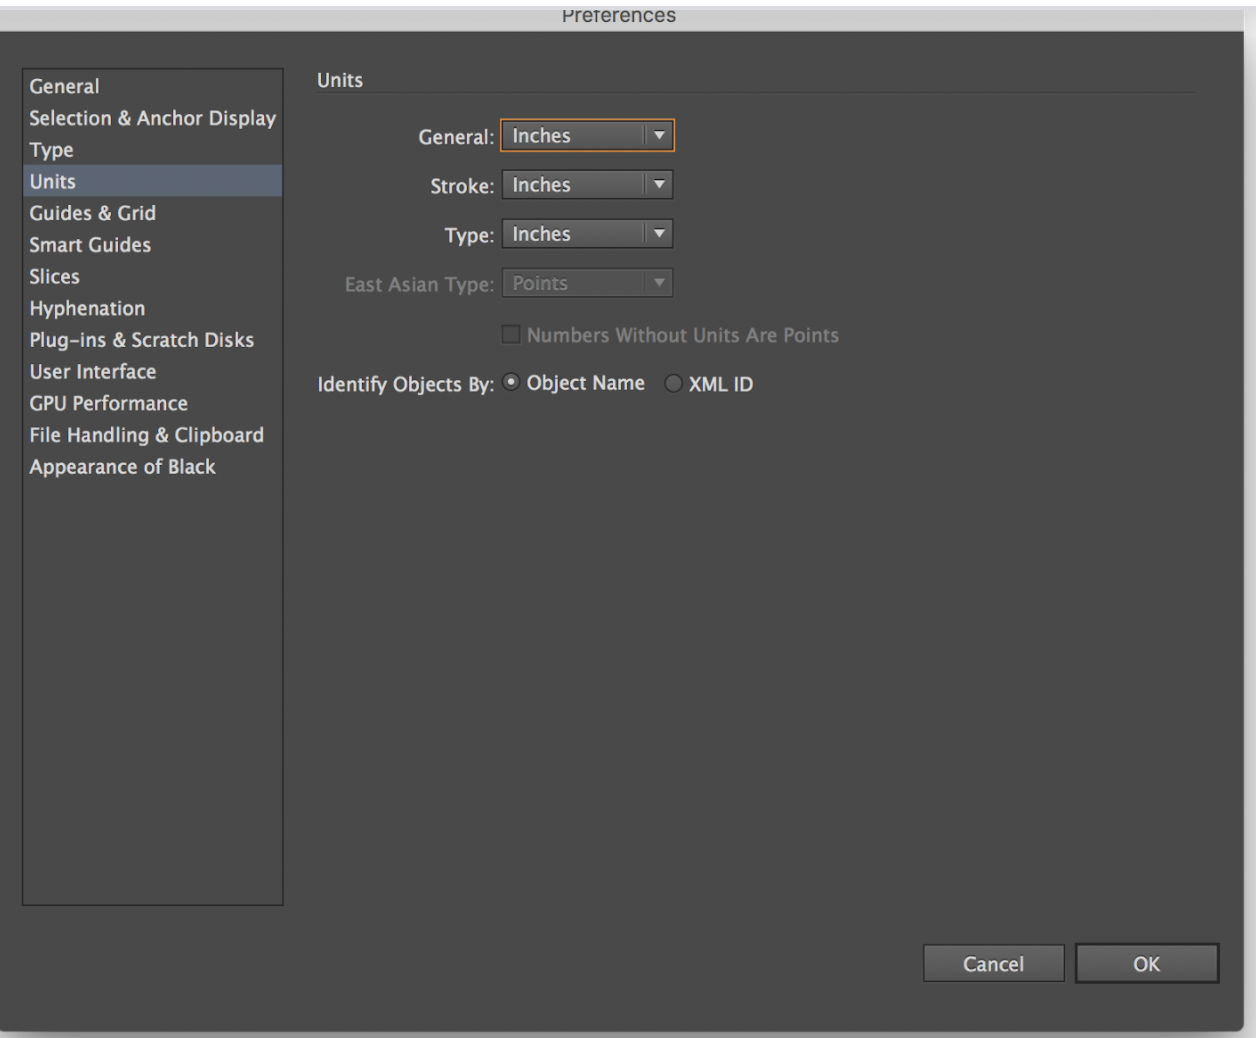
Task: Select the Units category in sidebar
Action: [152, 181]
